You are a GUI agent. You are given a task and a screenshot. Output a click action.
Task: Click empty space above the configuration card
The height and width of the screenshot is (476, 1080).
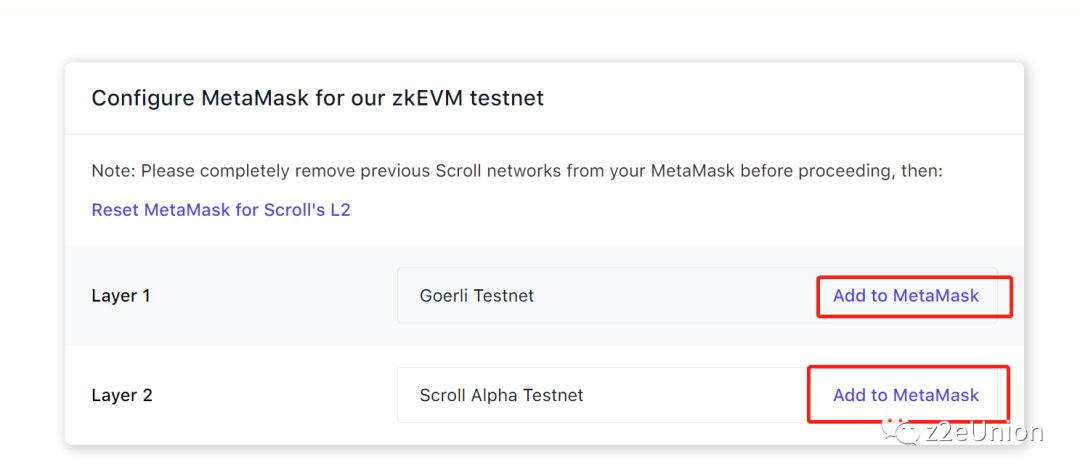540,30
